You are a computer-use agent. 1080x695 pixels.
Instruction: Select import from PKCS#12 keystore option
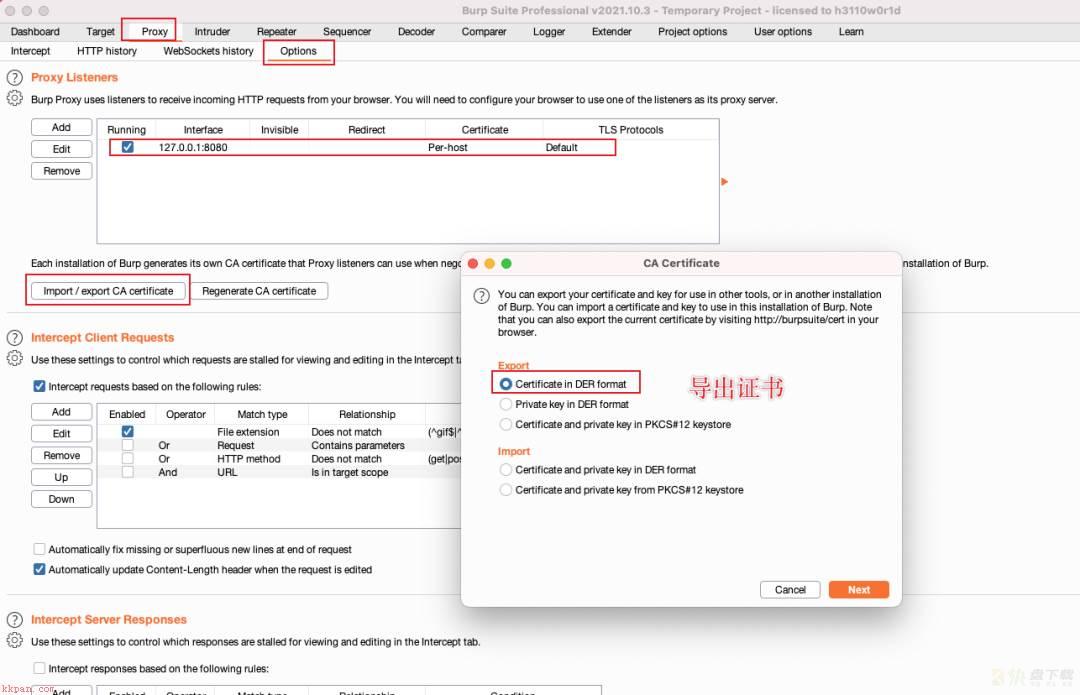pyautogui.click(x=506, y=490)
